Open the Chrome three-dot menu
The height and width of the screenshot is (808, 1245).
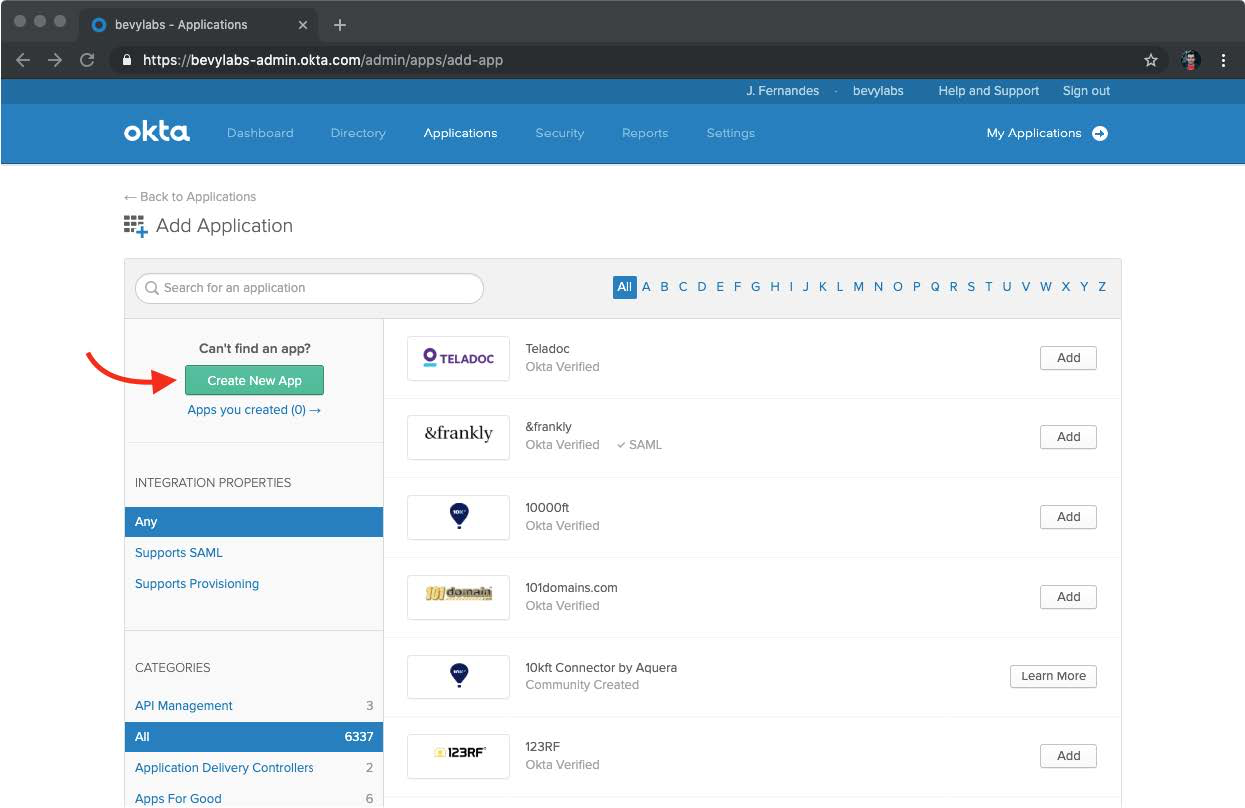tap(1223, 60)
